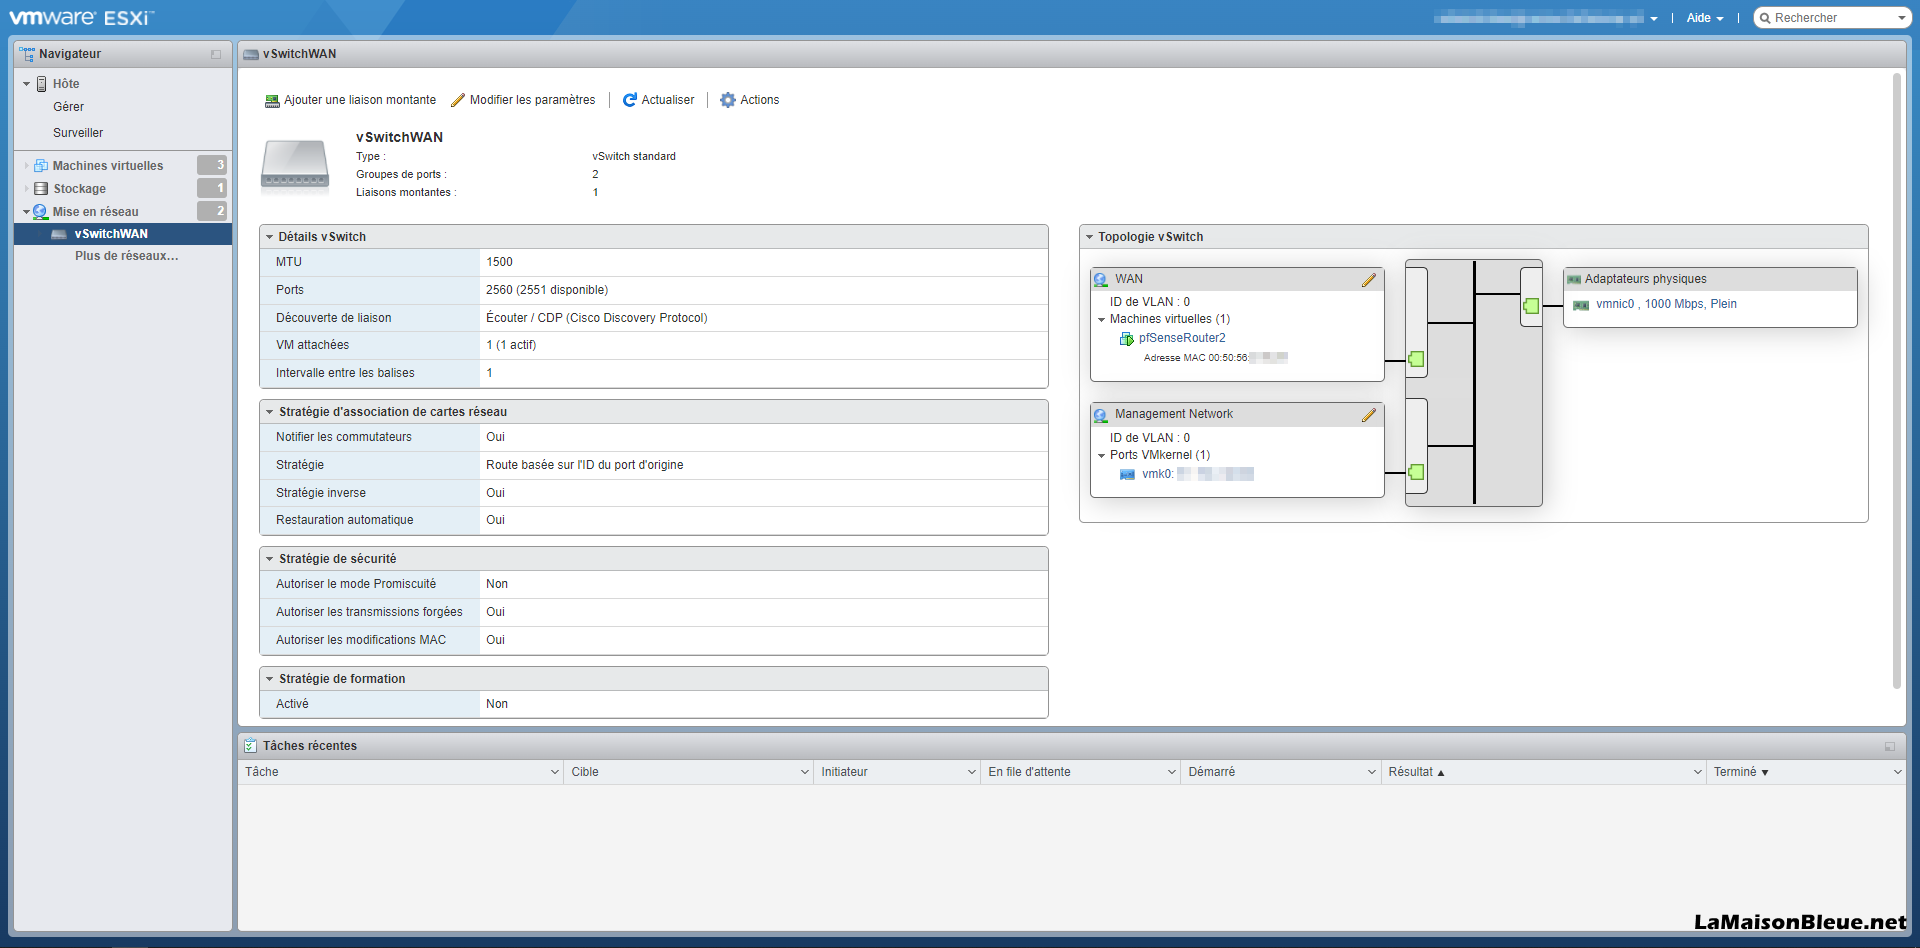Click Ajouter une liaison montante button

[350, 100]
